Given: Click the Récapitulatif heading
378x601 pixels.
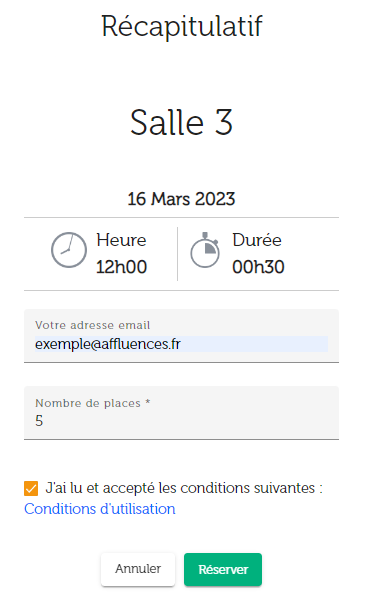Looking at the screenshot, I should click(x=182, y=26).
